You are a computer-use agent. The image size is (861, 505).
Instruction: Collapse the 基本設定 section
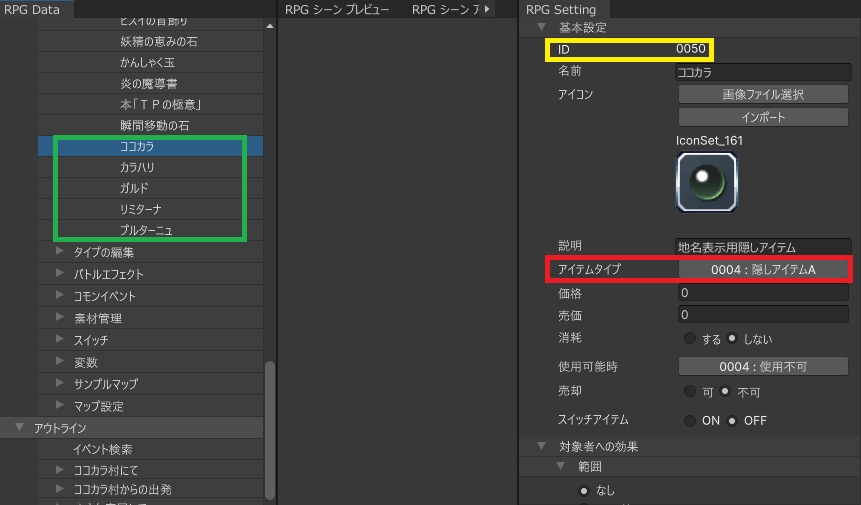click(x=542, y=28)
